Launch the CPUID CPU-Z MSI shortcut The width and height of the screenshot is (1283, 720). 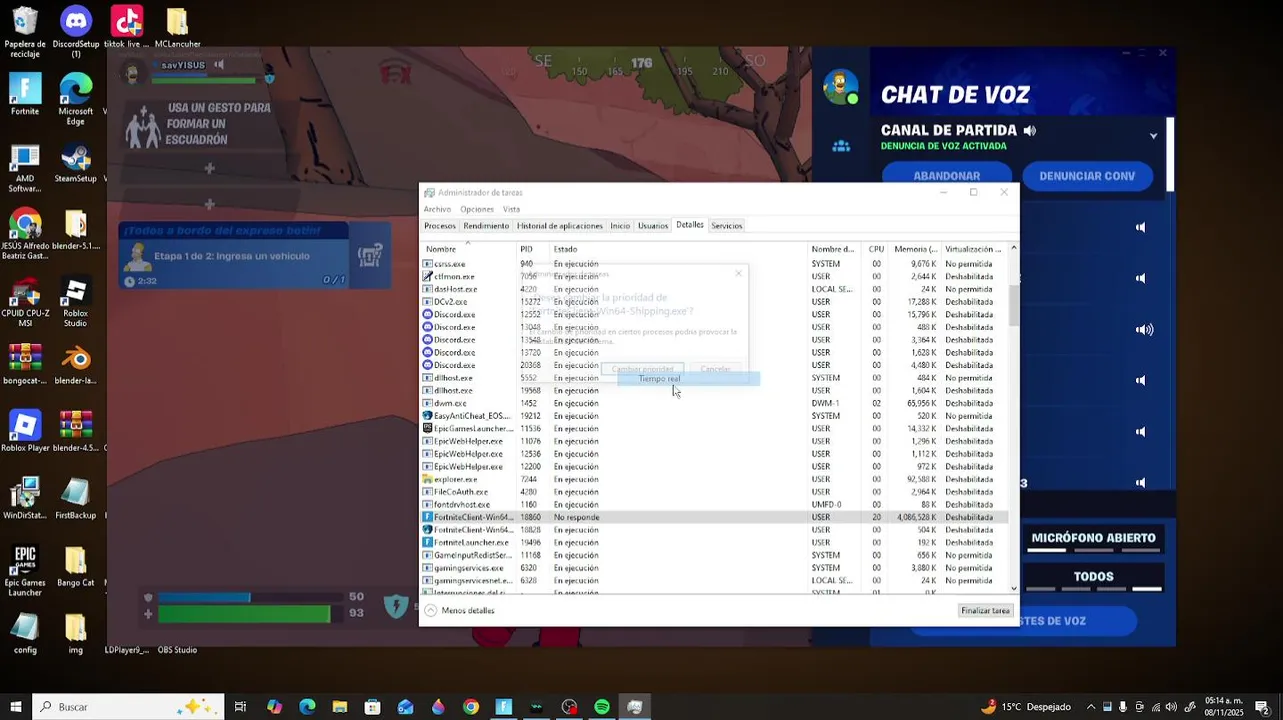[25, 302]
